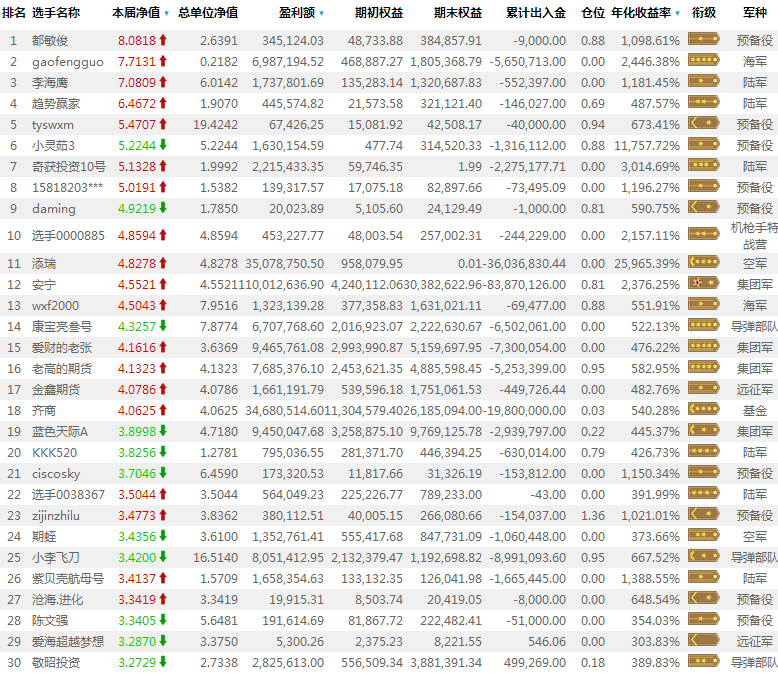
Task: Click rank badge icon for 敬昭投资
Action: click(704, 661)
